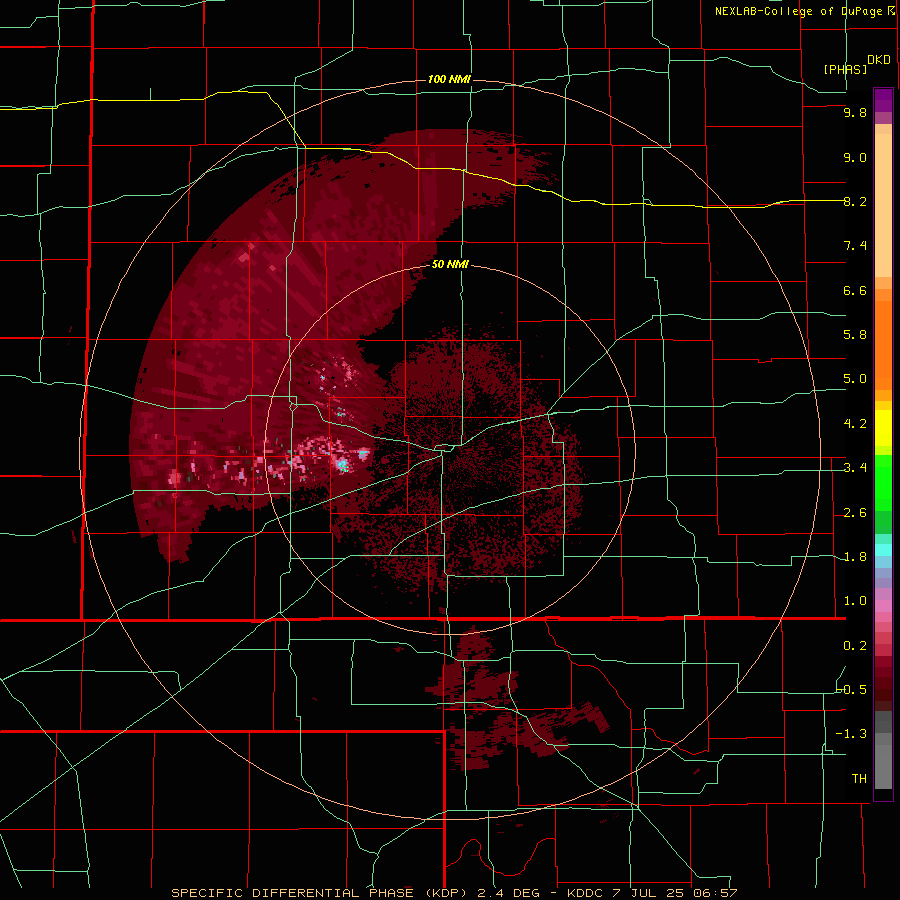Click the 9.0 scale value
The height and width of the screenshot is (900, 900).
(x=855, y=158)
